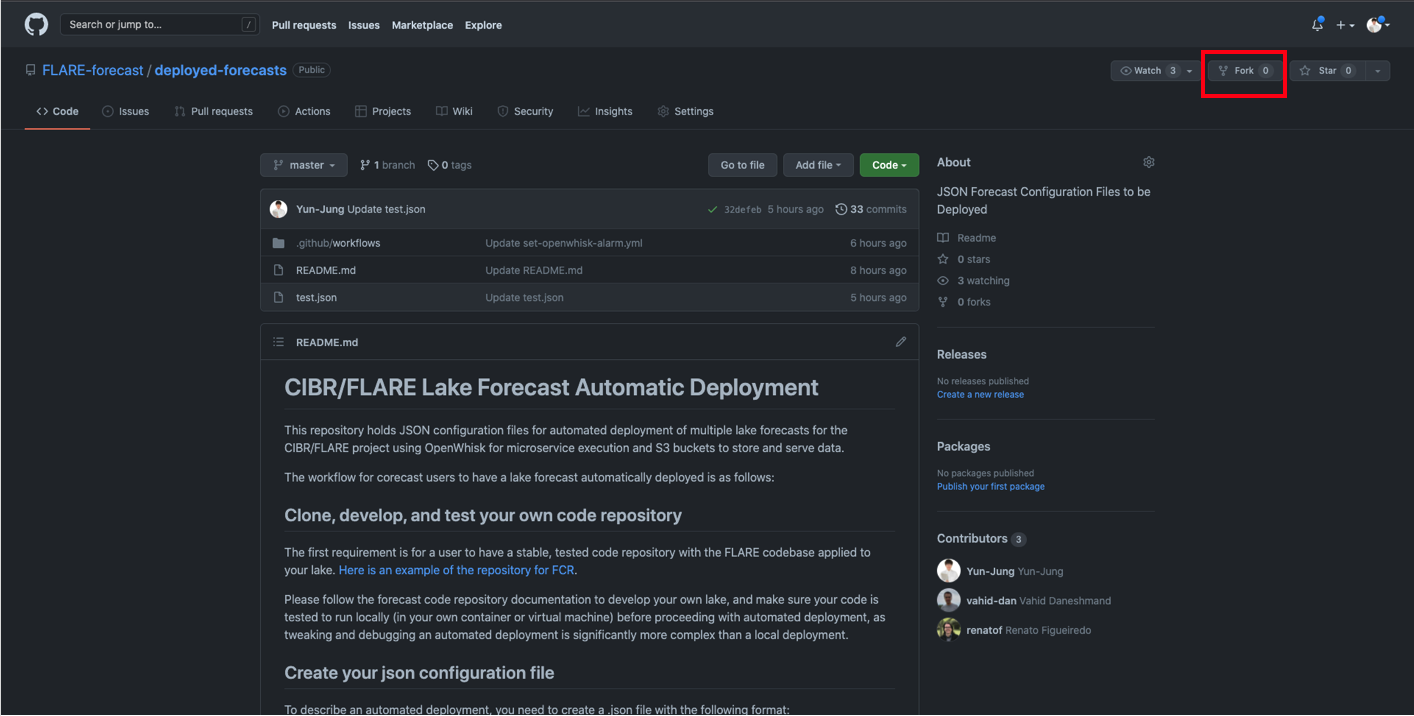Open the Add file dropdown

coord(818,165)
